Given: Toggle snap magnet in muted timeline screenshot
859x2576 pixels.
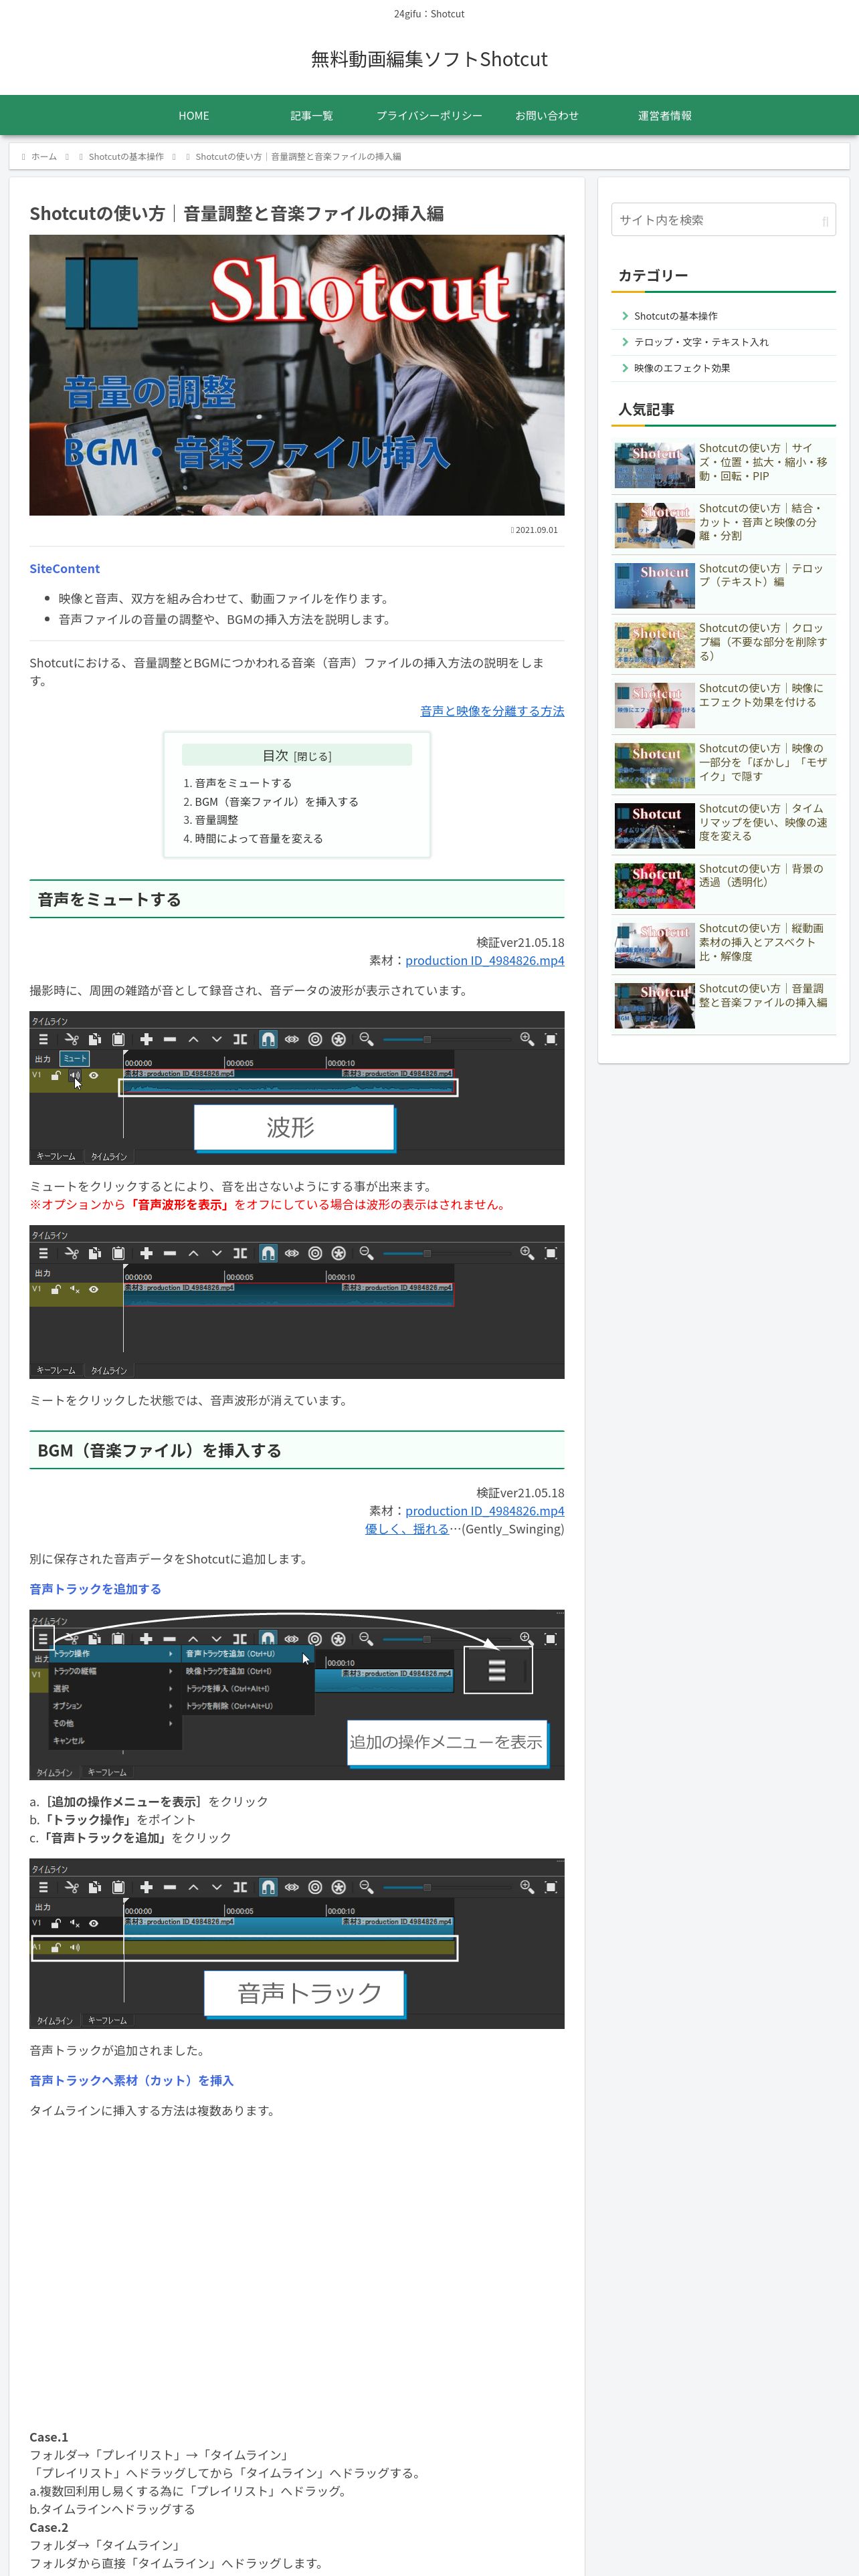Looking at the screenshot, I should [268, 1253].
